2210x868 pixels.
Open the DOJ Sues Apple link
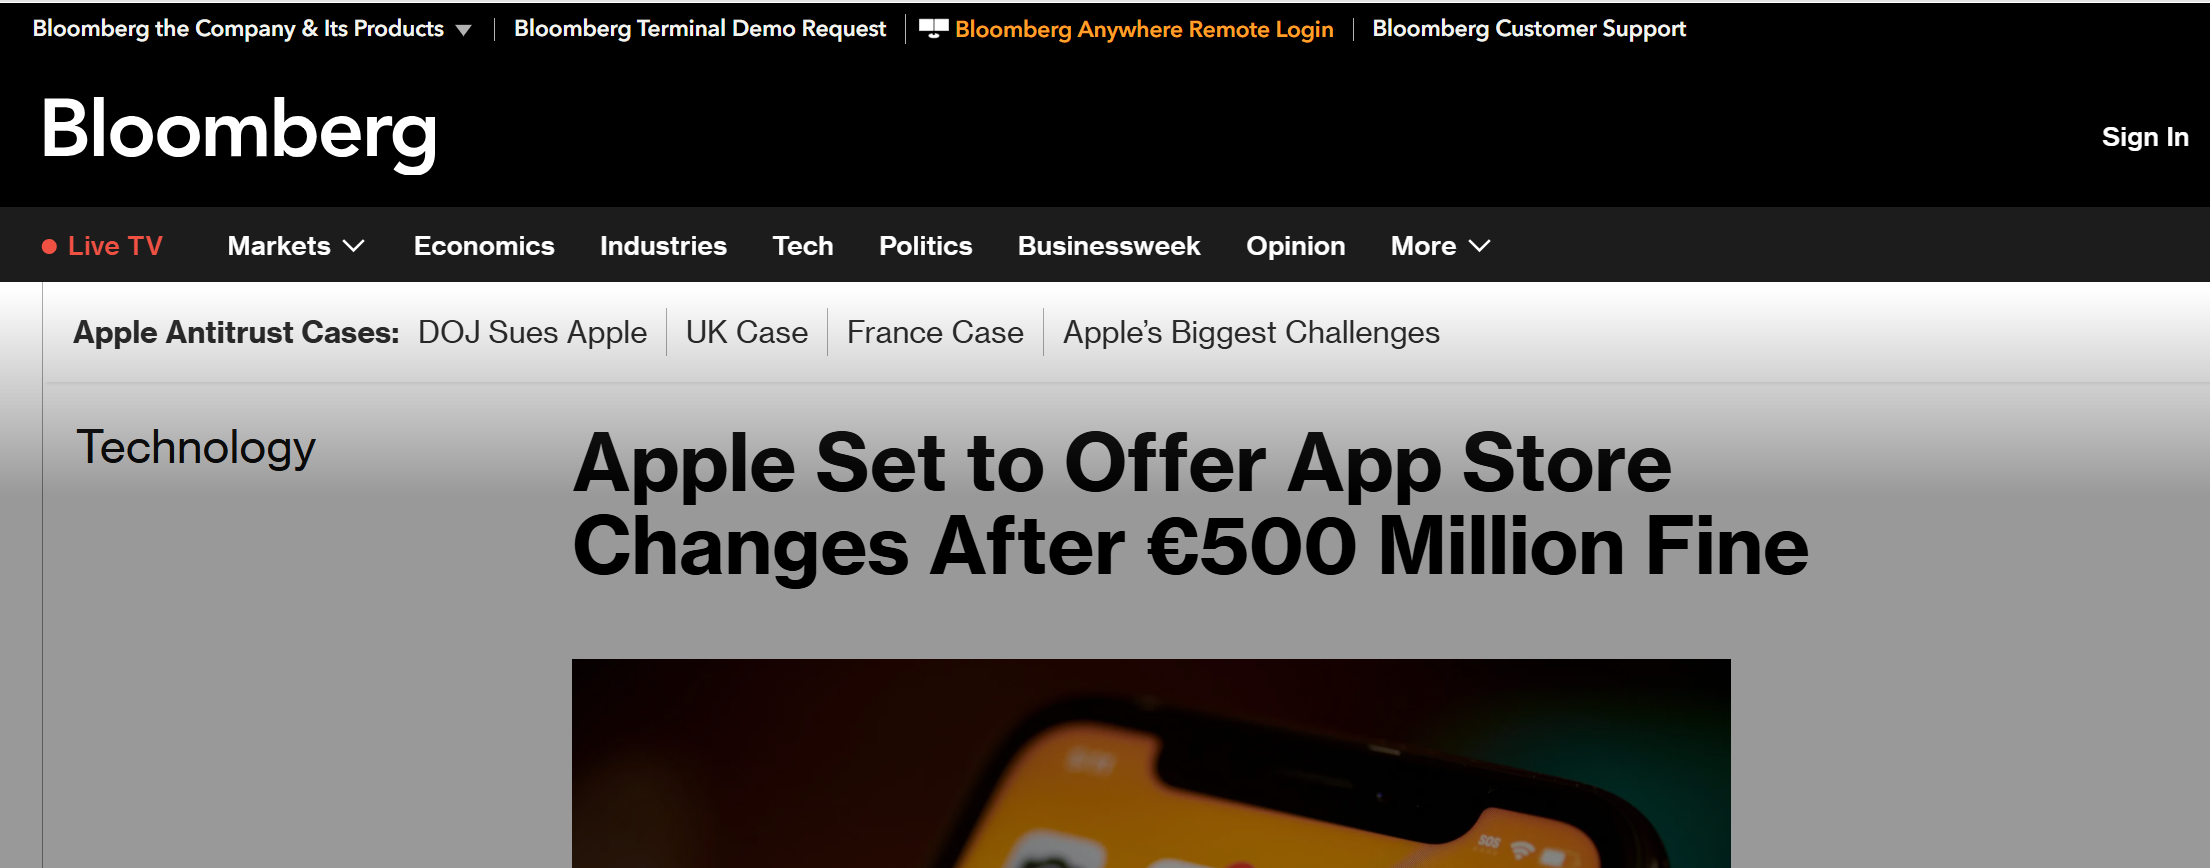(532, 332)
